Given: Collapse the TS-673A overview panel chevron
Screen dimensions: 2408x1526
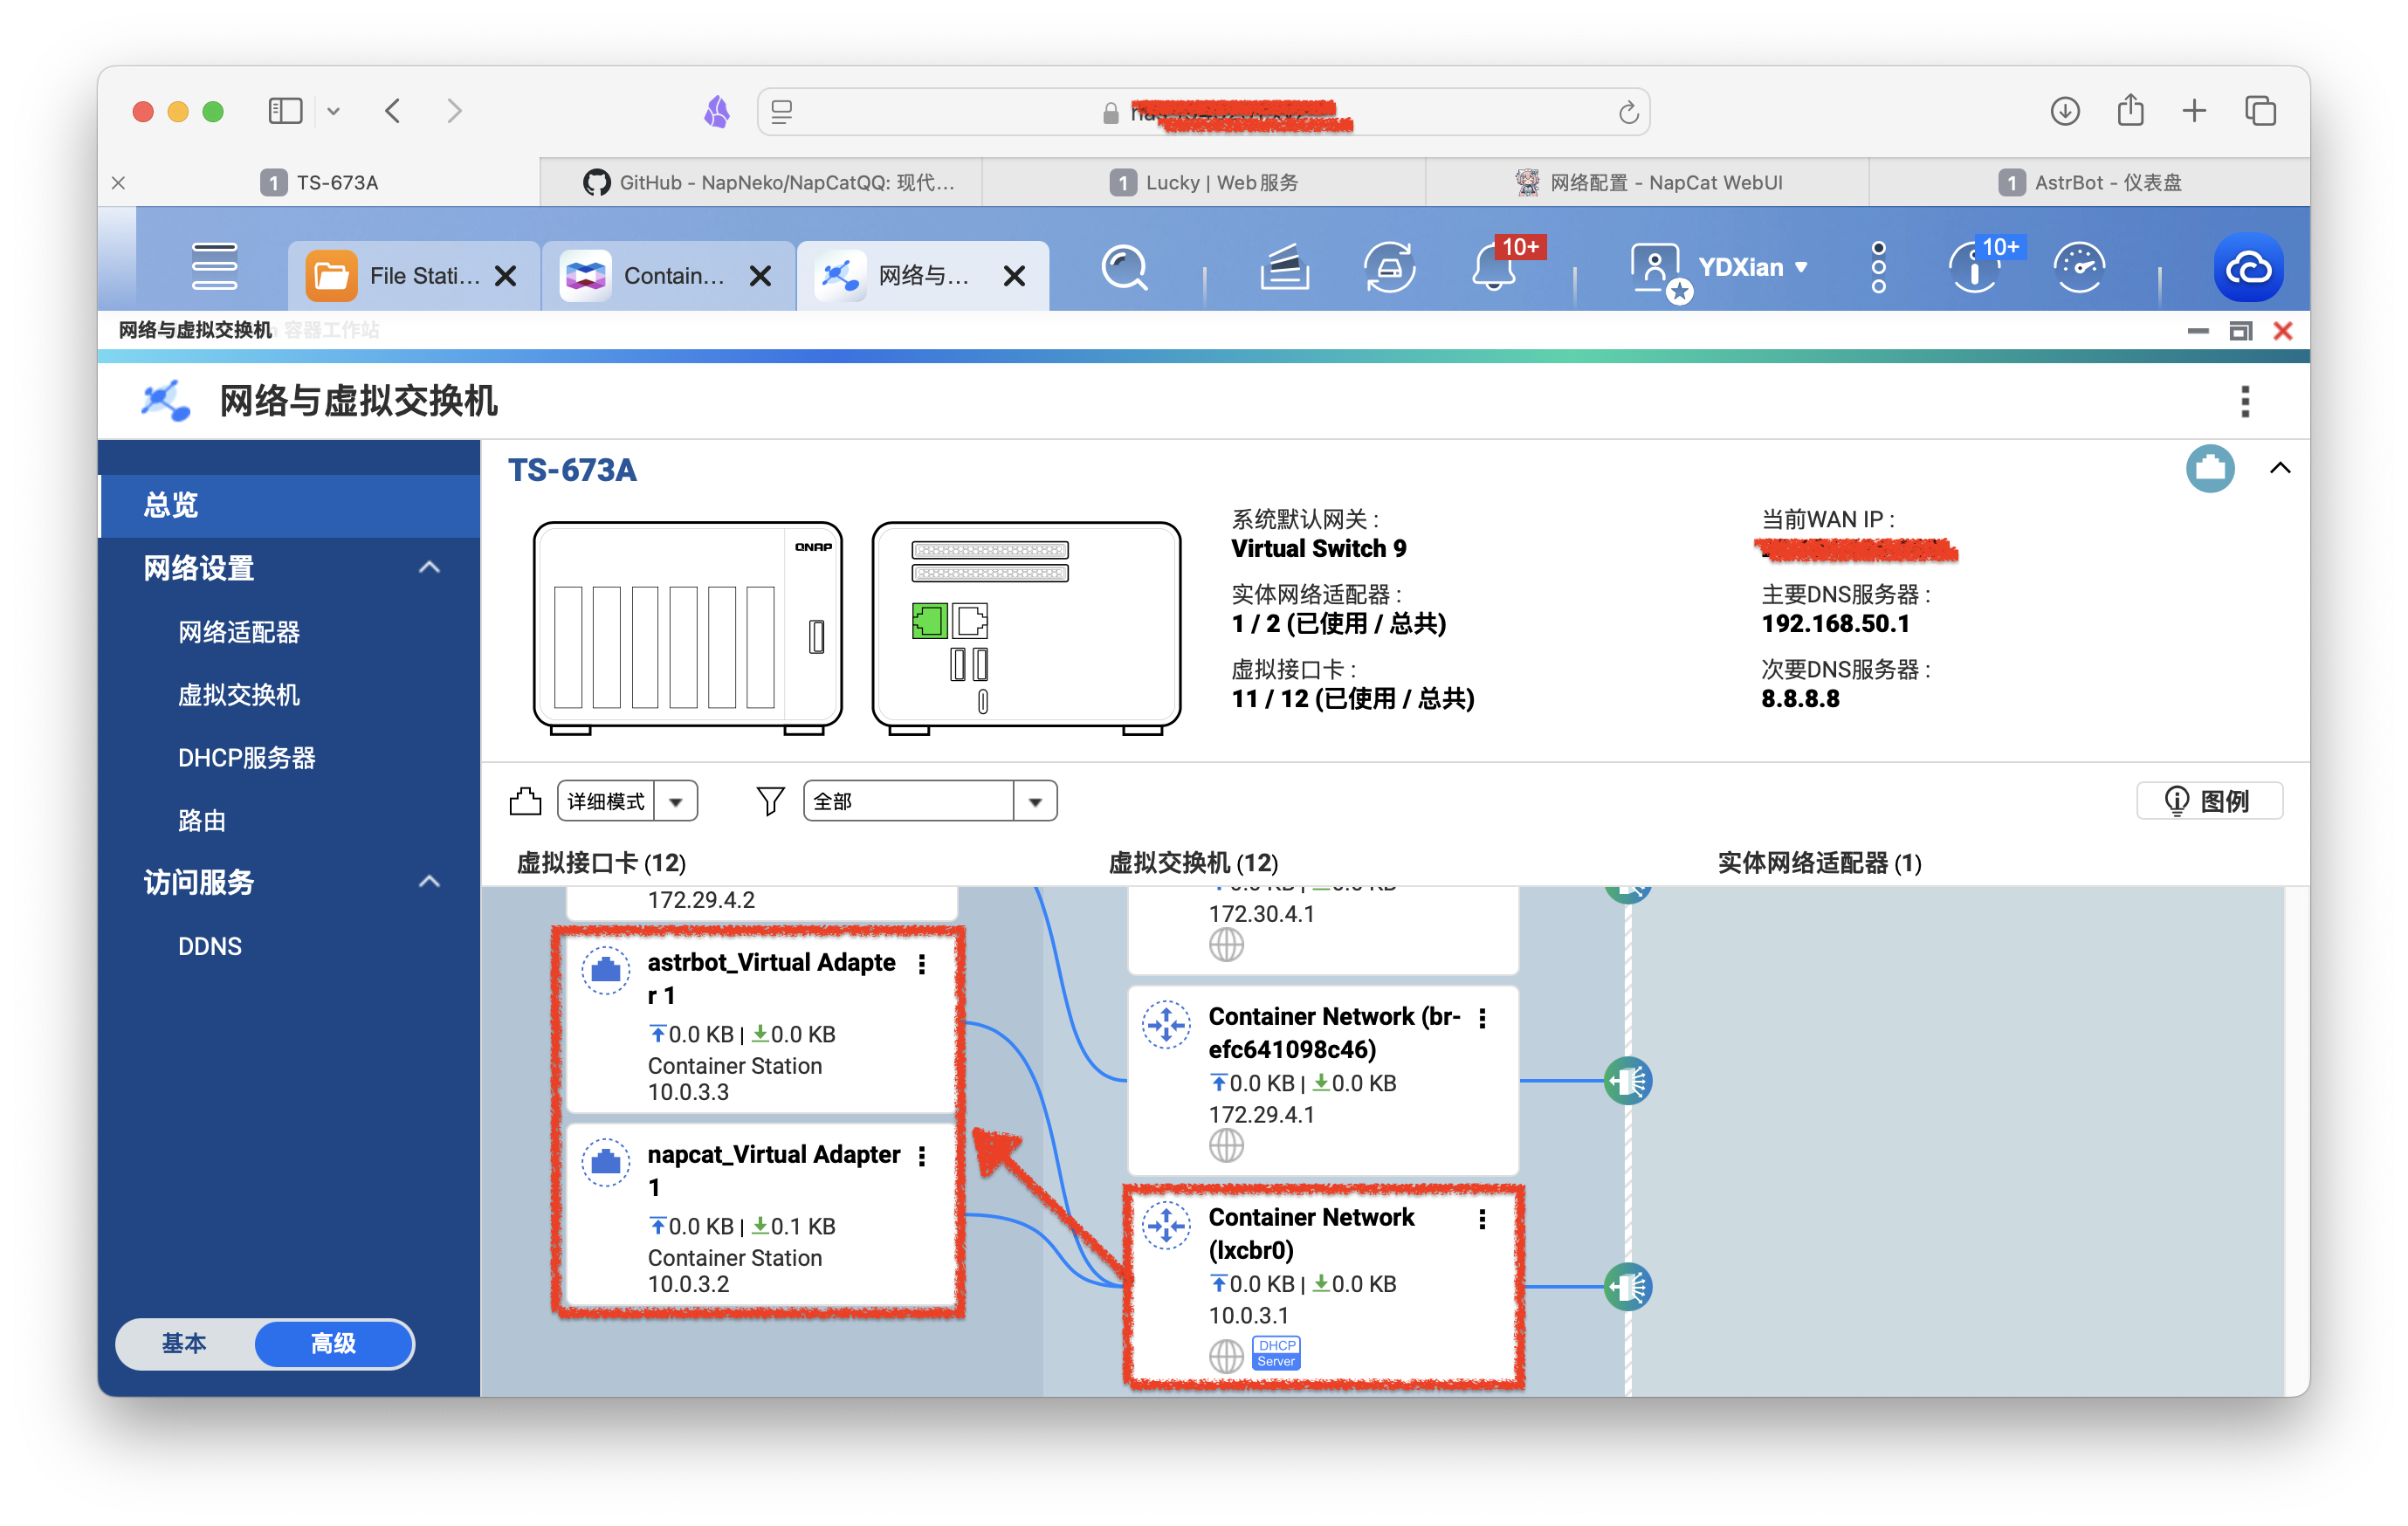Looking at the screenshot, I should [x=2280, y=468].
